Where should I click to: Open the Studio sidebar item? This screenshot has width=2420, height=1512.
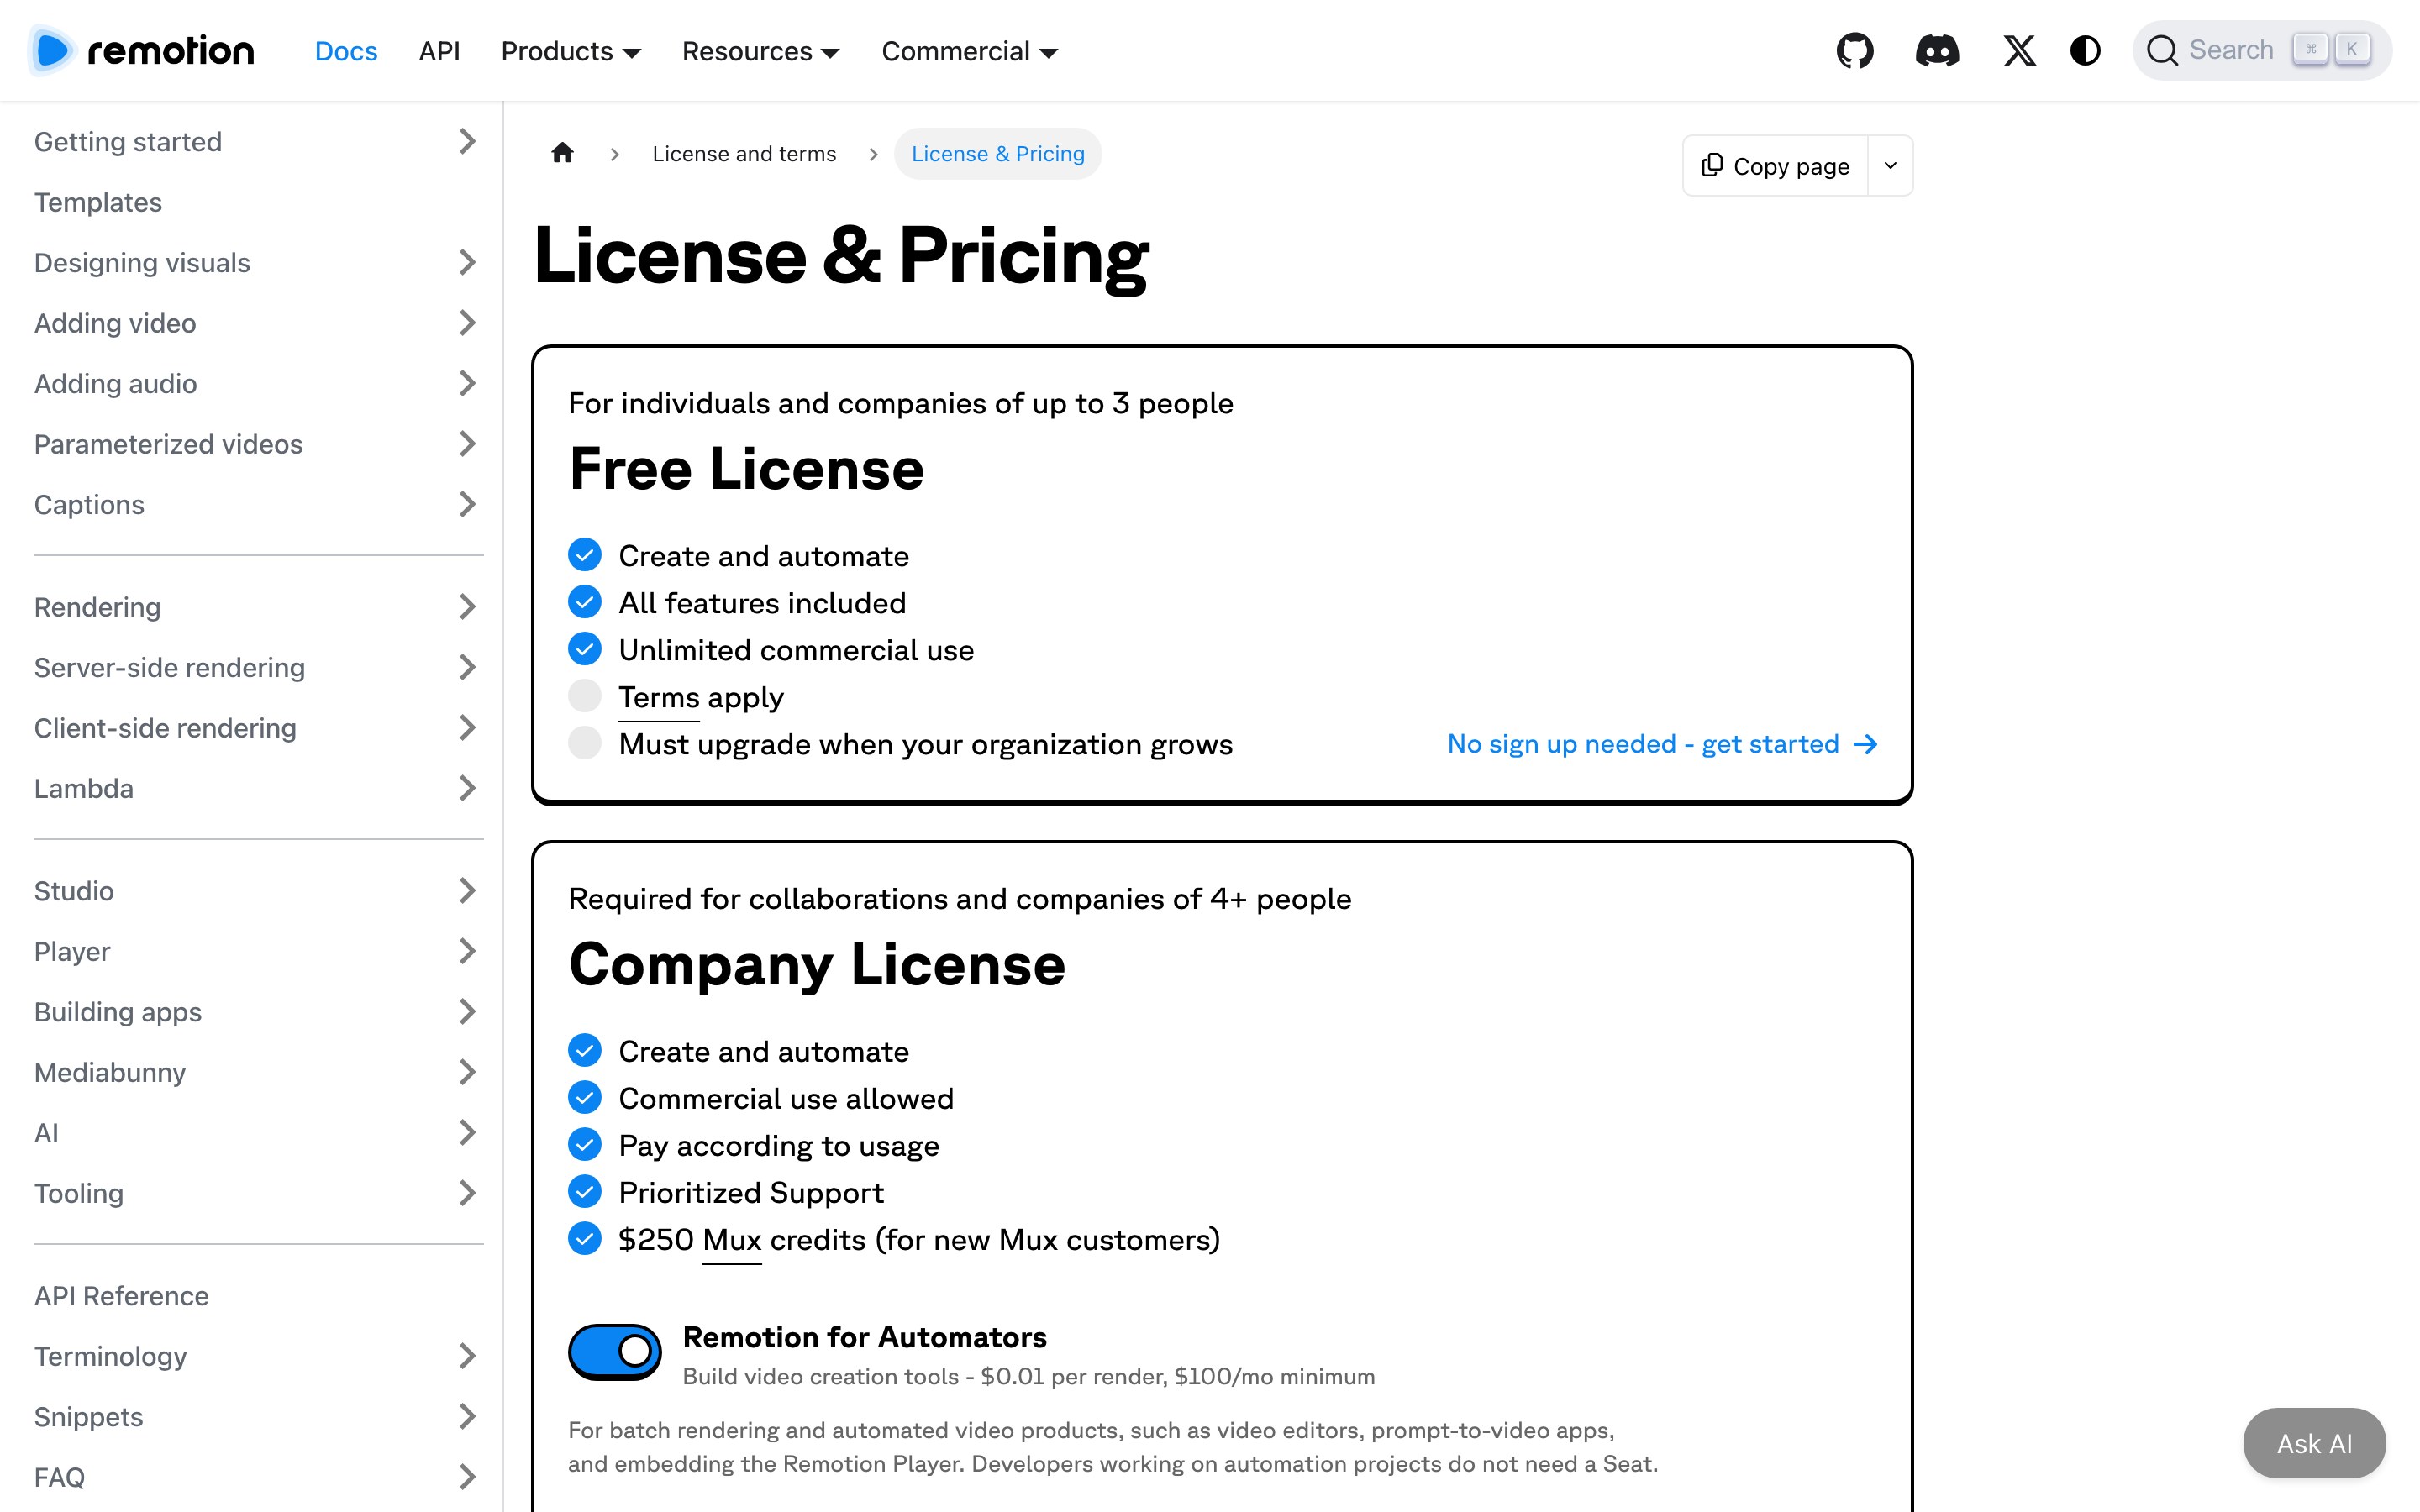(x=74, y=891)
